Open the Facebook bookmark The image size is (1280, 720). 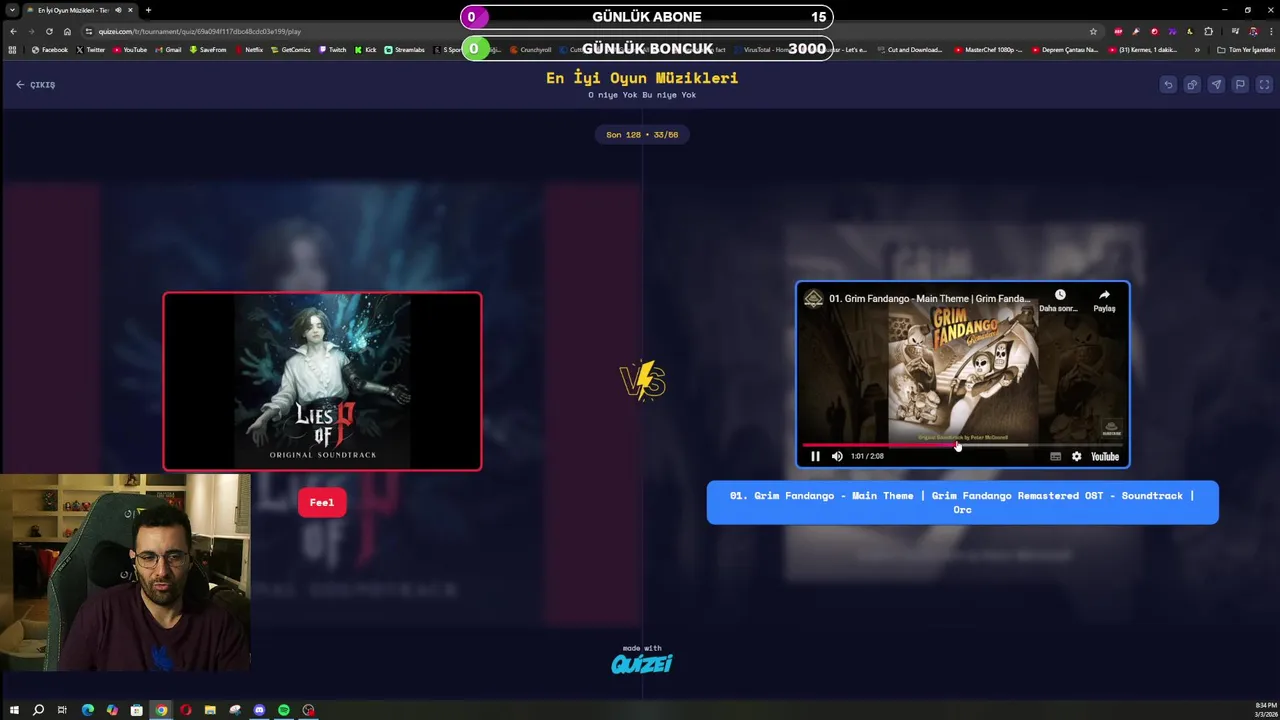click(50, 50)
